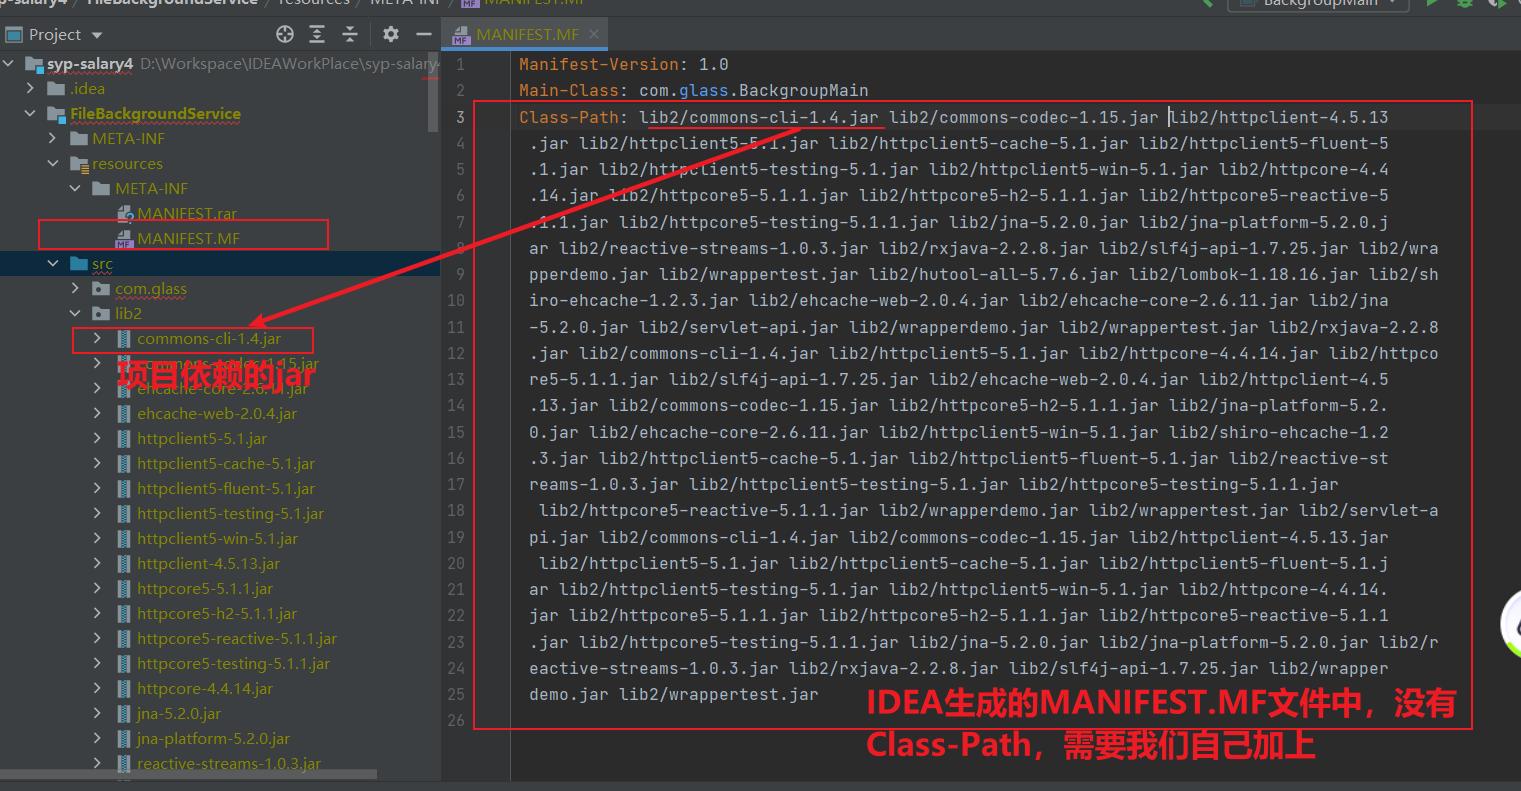Click the MANIFEST.MF tab file icon
1521x791 pixels.
(461, 35)
